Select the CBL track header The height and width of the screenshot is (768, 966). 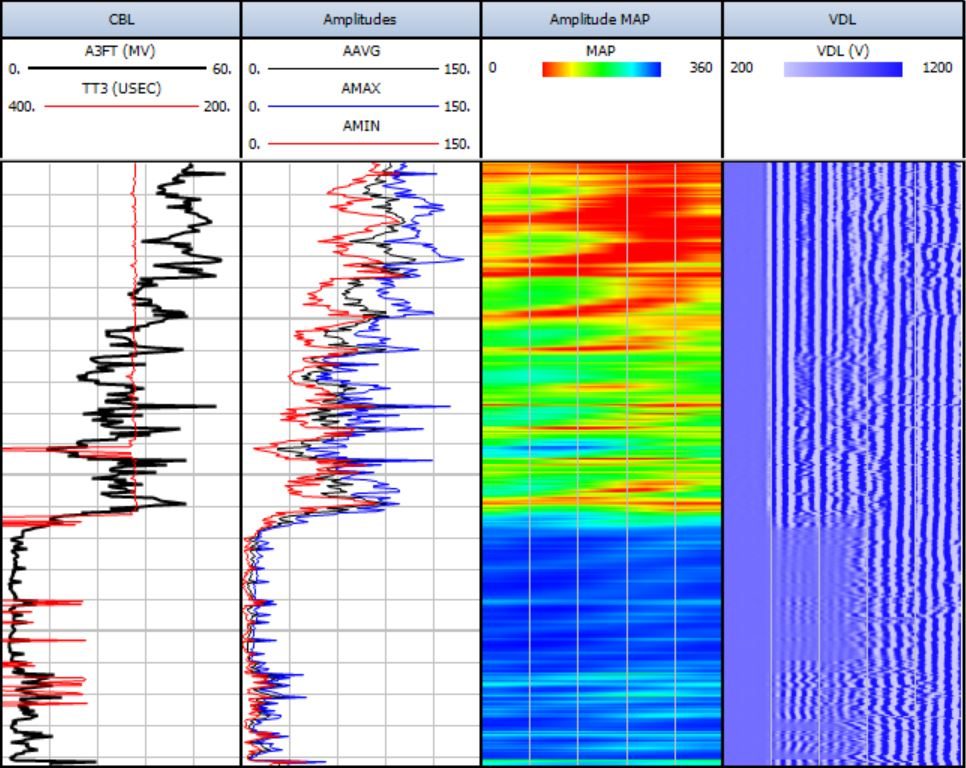click(x=121, y=19)
